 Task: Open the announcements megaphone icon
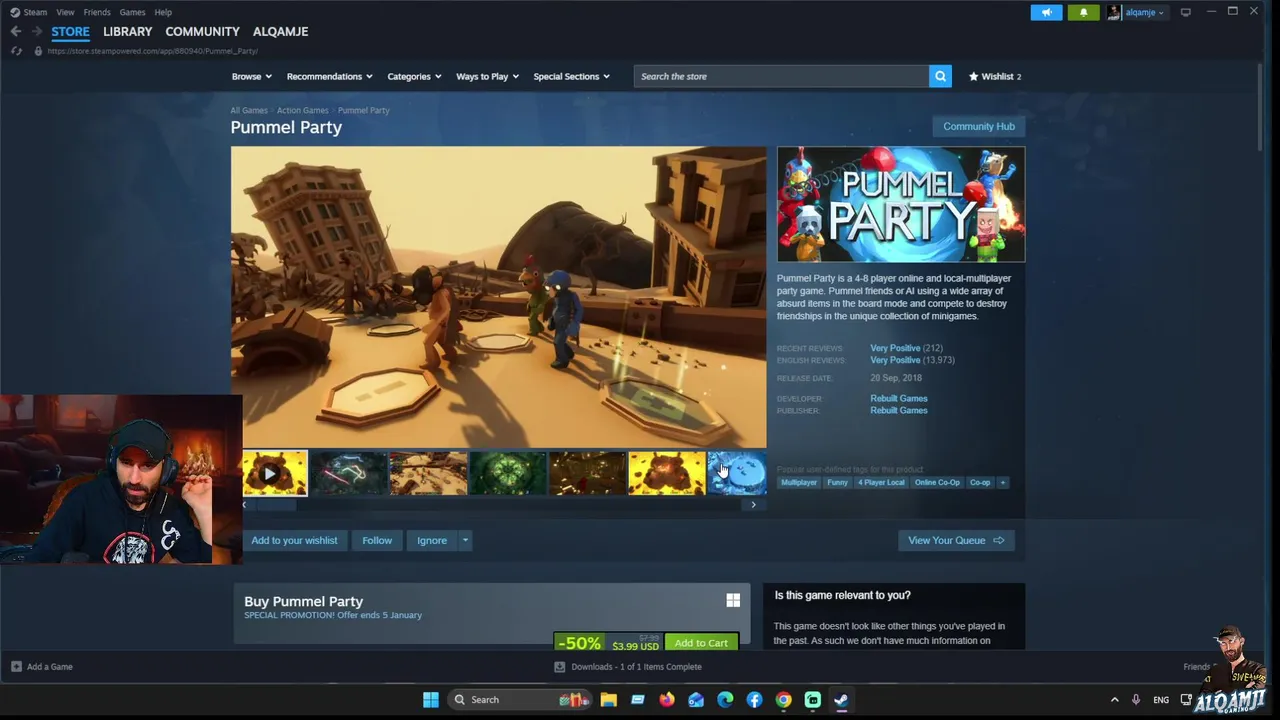(x=1046, y=12)
